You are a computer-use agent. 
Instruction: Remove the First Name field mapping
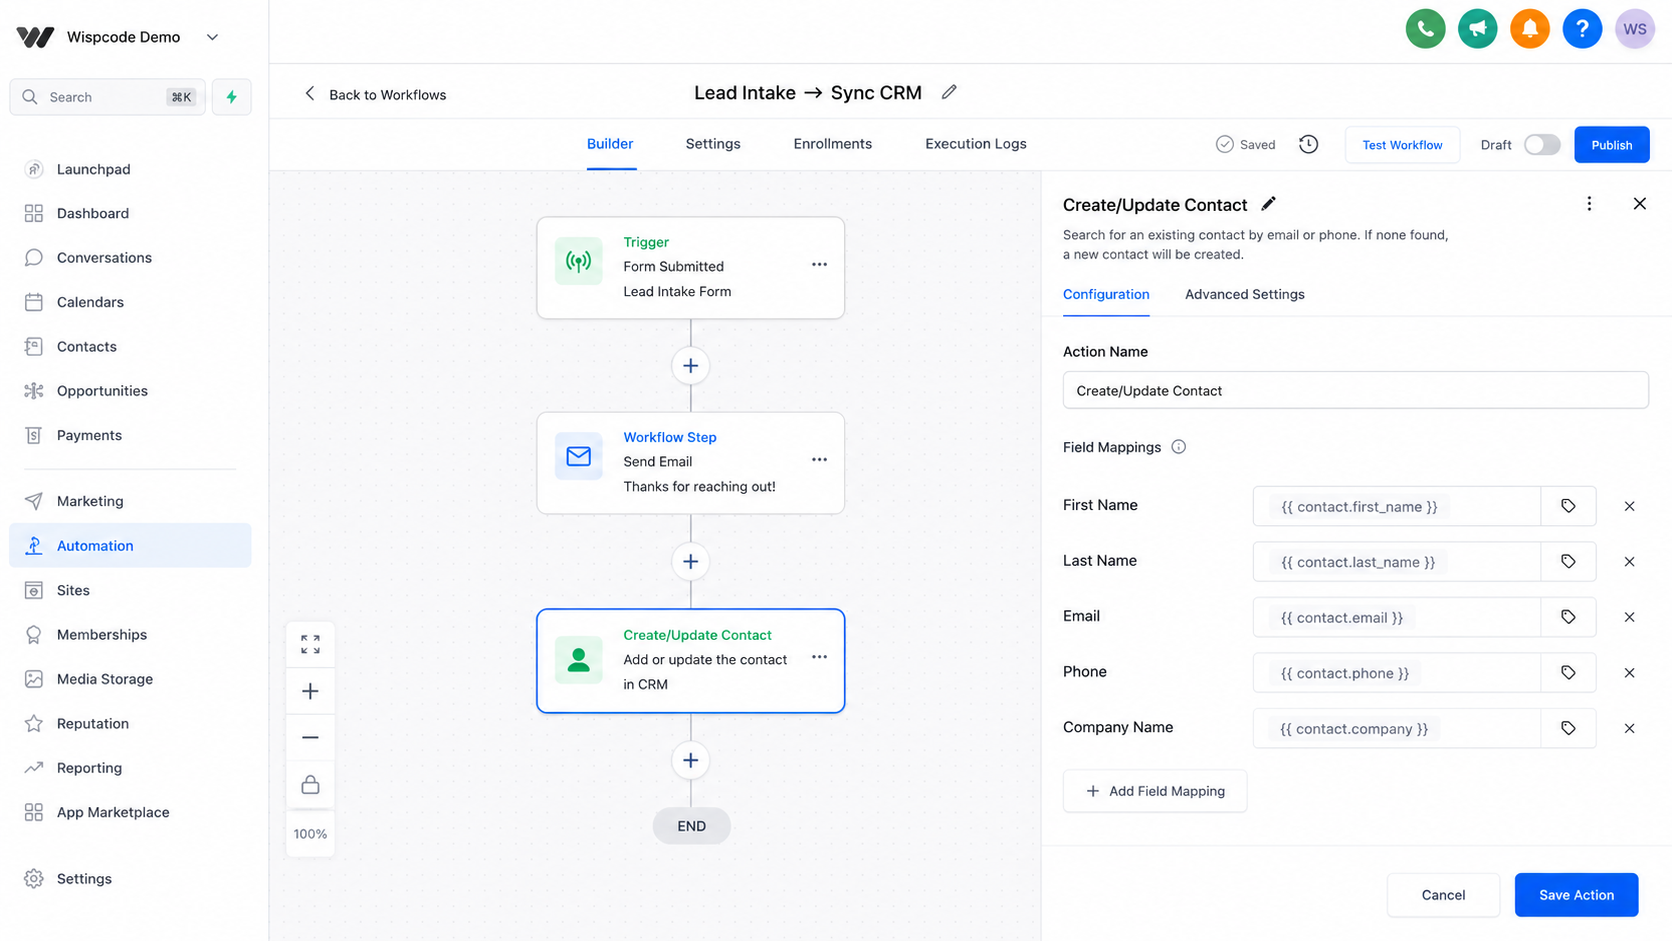tap(1629, 506)
